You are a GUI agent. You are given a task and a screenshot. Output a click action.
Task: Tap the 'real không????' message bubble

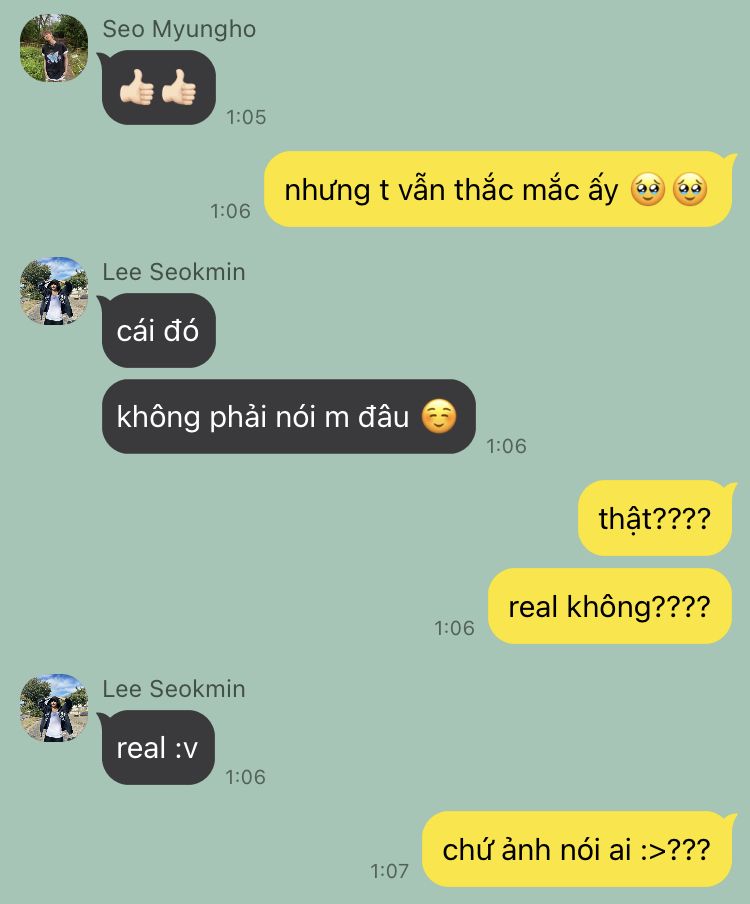coord(610,606)
